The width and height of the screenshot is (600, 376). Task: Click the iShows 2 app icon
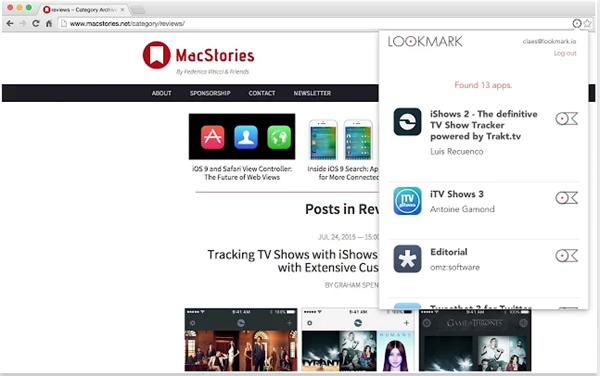click(408, 122)
